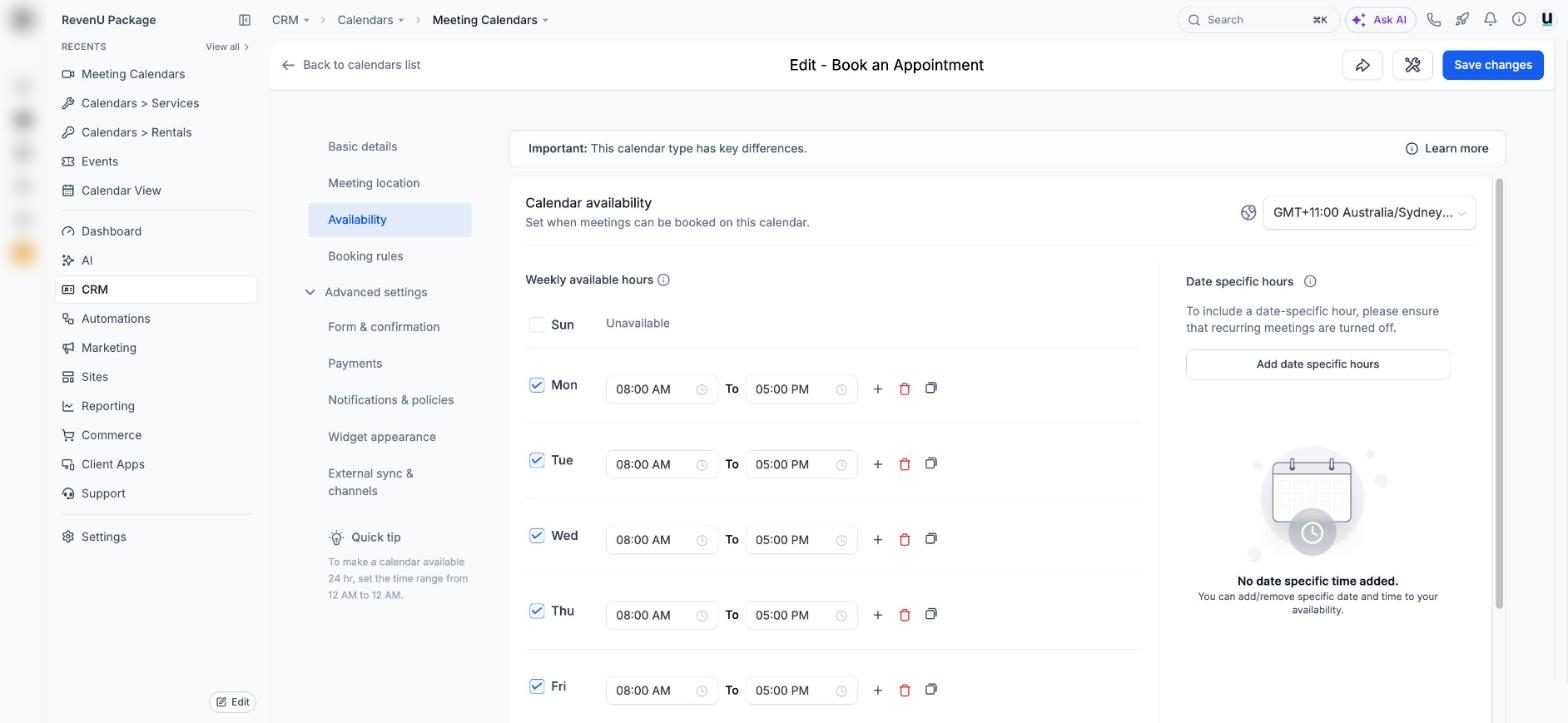Uncheck the Tue availability checkbox
The width and height of the screenshot is (1568, 723).
point(537,460)
